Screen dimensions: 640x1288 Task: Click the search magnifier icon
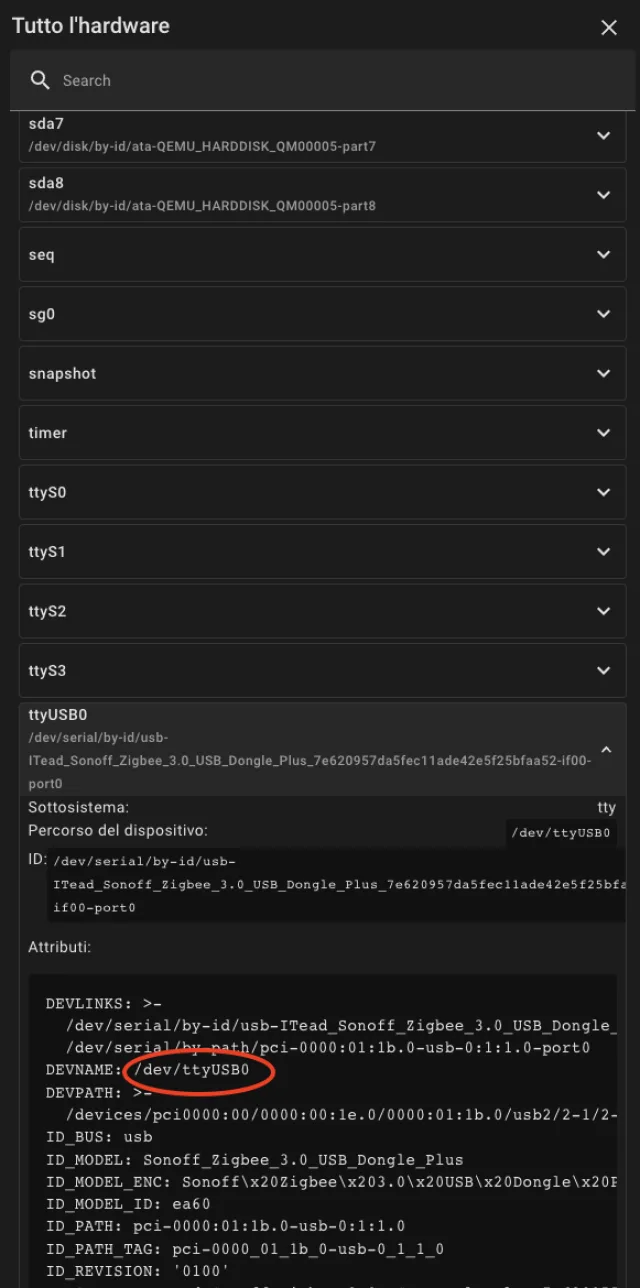(x=40, y=81)
